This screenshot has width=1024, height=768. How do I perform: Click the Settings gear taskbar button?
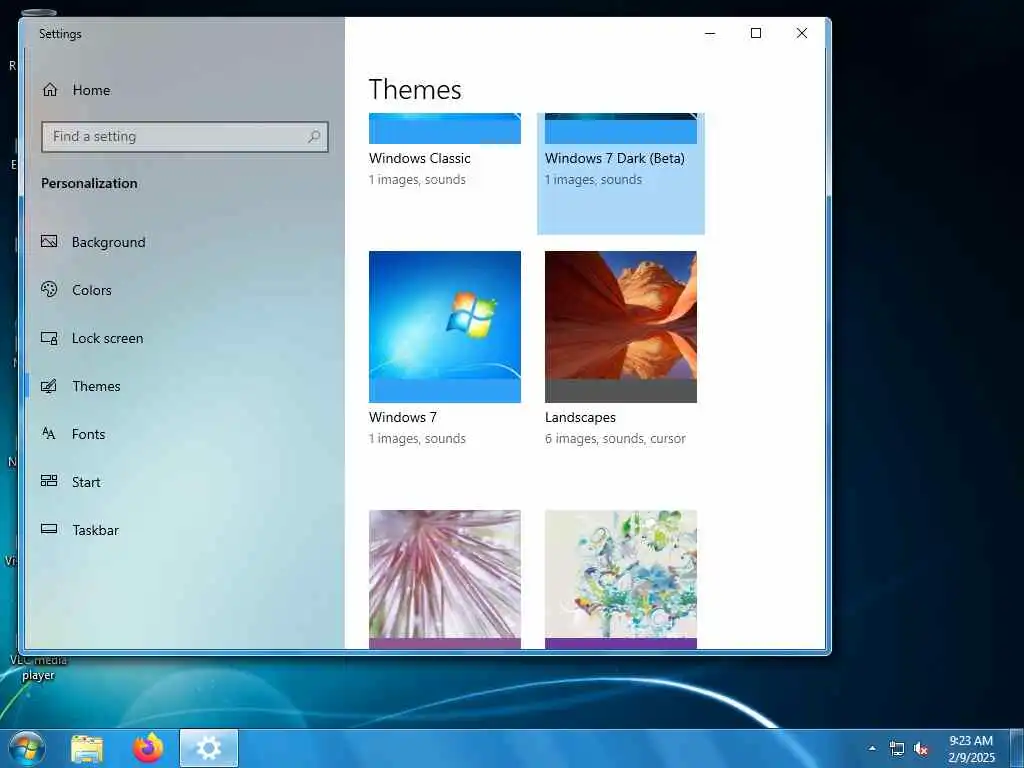click(209, 748)
